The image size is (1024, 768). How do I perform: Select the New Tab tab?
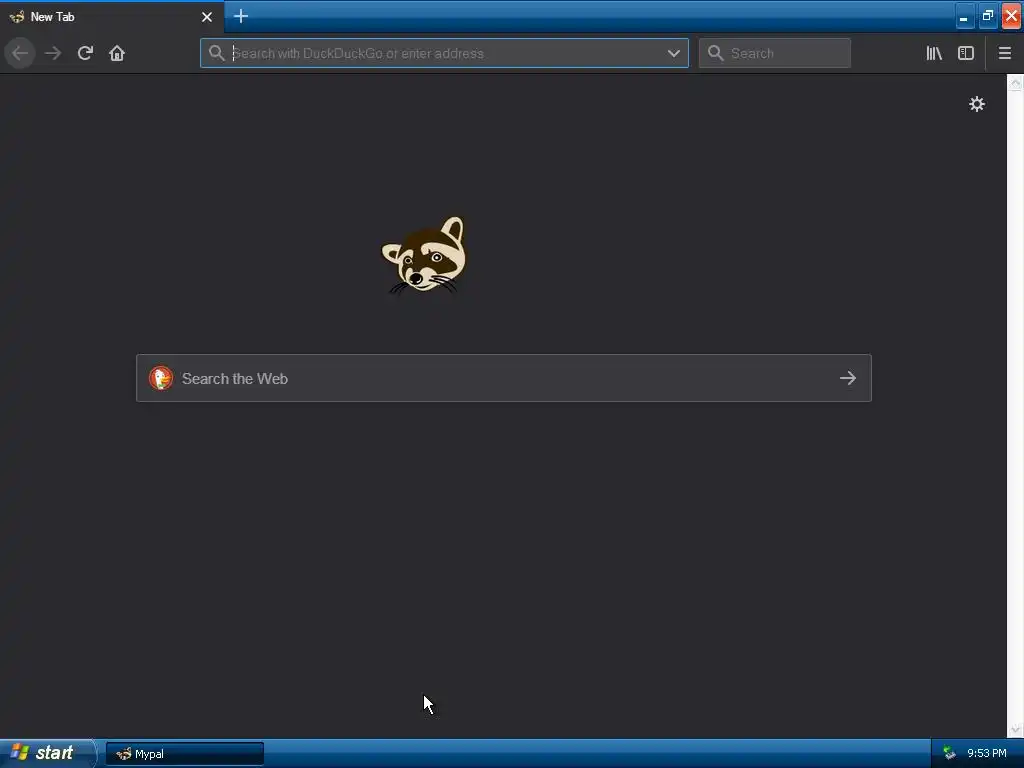(112, 17)
